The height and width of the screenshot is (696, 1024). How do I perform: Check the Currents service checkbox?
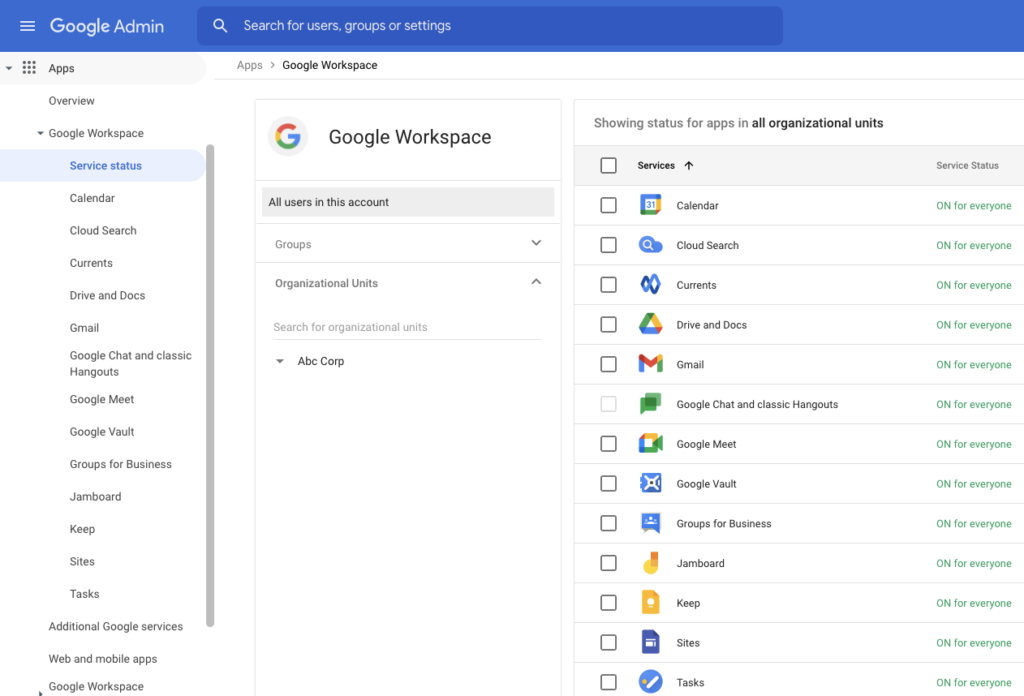[x=608, y=285]
